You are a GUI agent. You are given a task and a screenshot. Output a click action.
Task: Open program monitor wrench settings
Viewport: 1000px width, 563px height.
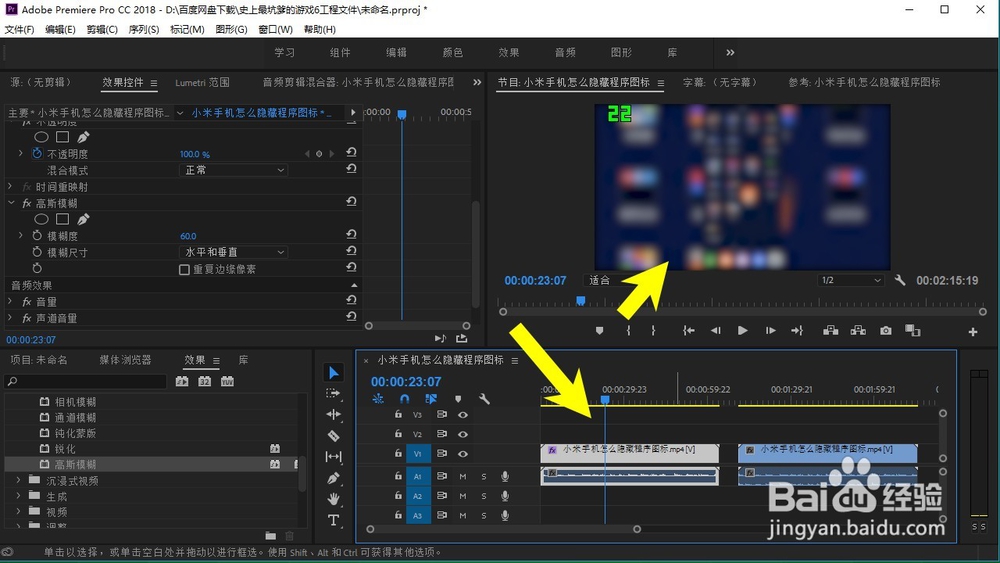pyautogui.click(x=900, y=280)
